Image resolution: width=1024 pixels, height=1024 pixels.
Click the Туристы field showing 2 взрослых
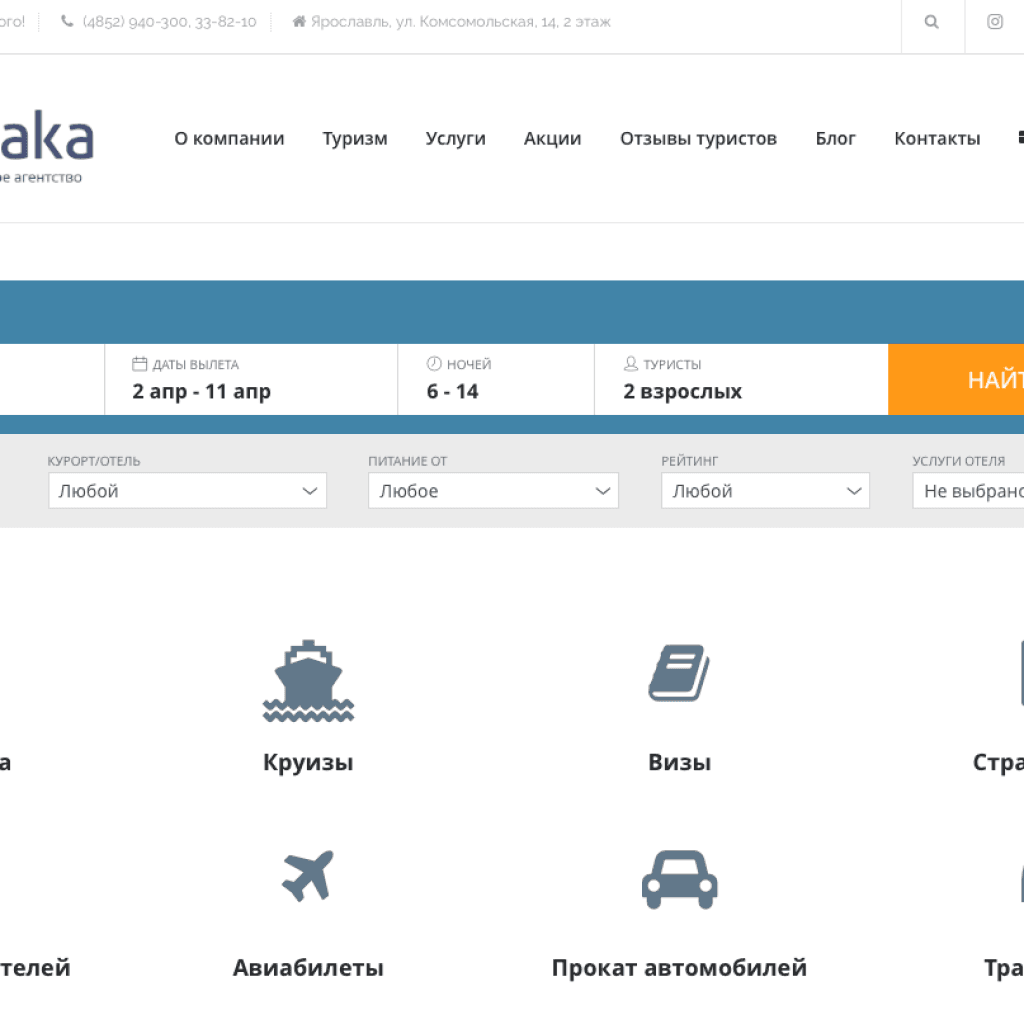[740, 380]
